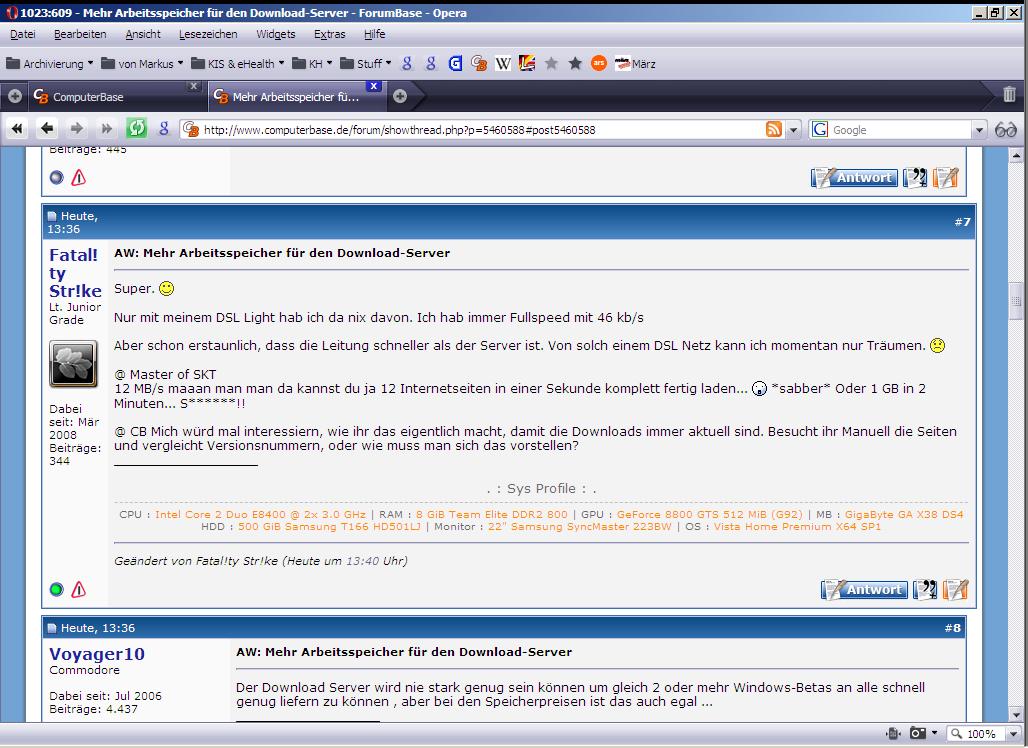Click the camera icon in the status bar
Screen dimensions: 1028x748
pyautogui.click(x=918, y=733)
